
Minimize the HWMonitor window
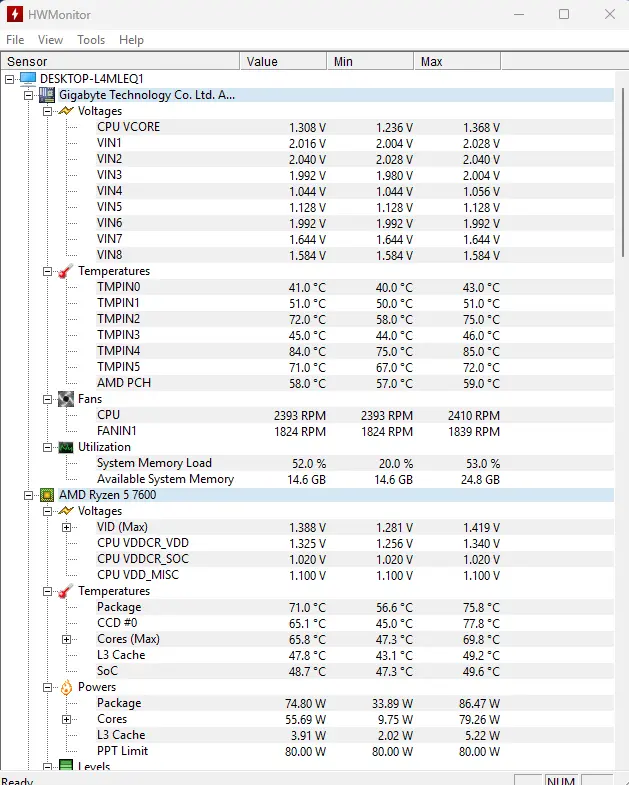[x=519, y=14]
